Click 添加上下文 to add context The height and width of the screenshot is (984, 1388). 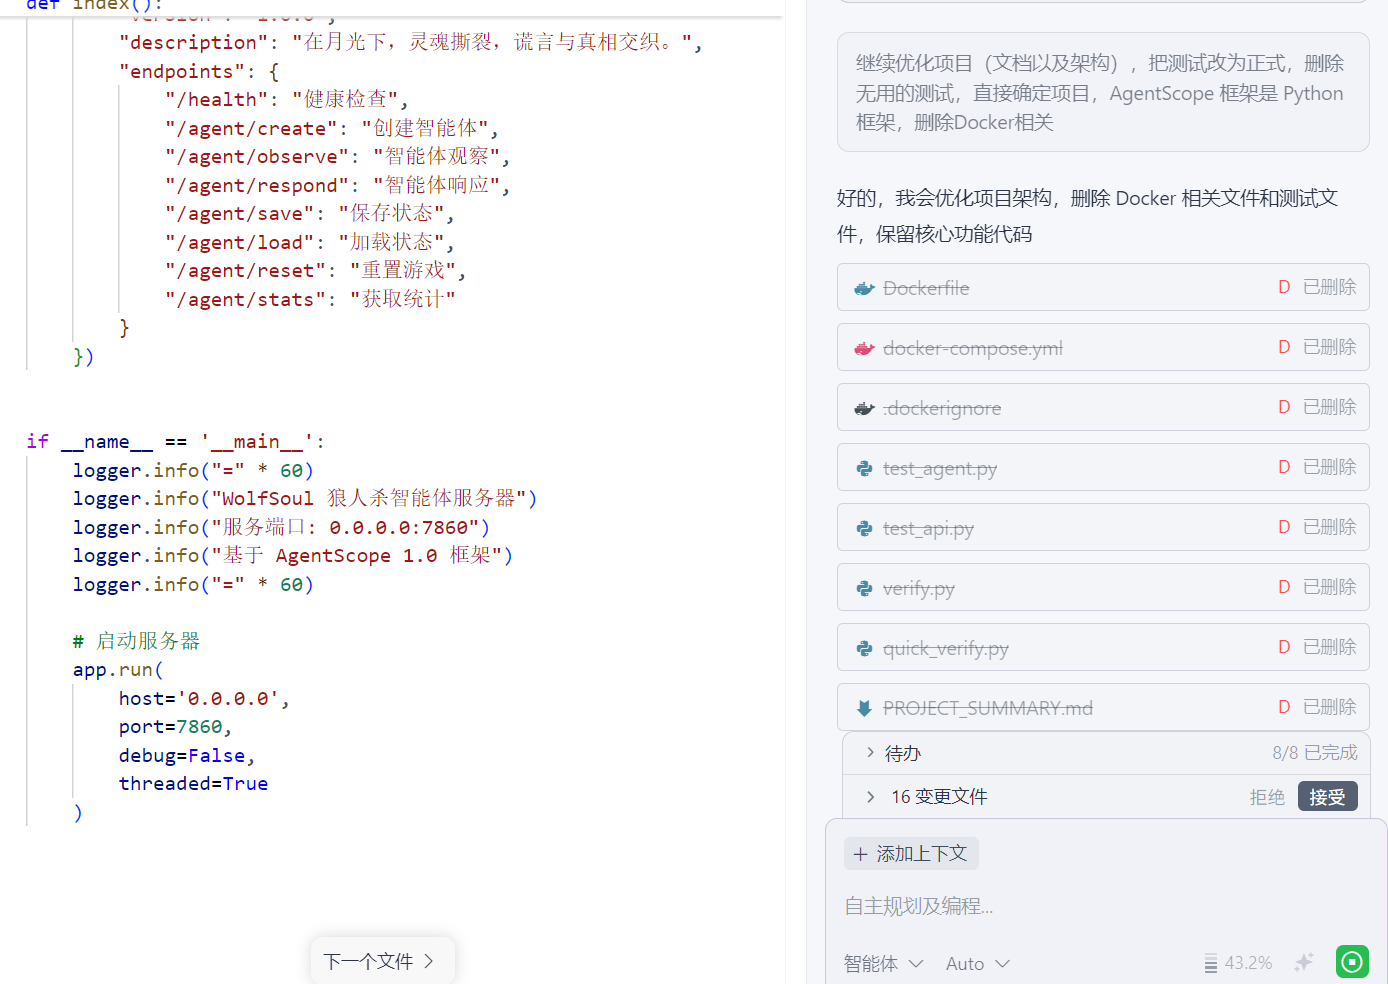click(x=911, y=854)
